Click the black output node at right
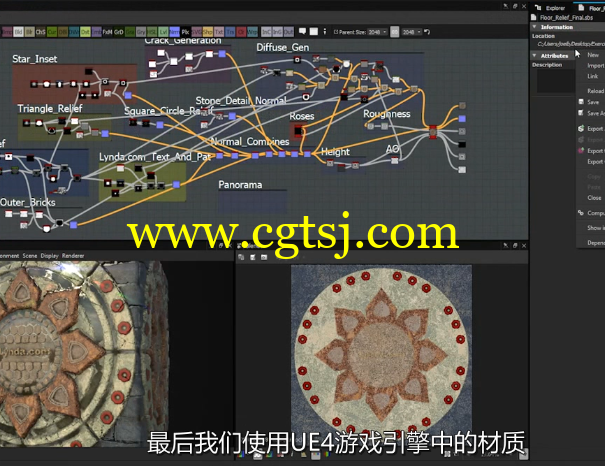The width and height of the screenshot is (605, 466). click(x=462, y=145)
